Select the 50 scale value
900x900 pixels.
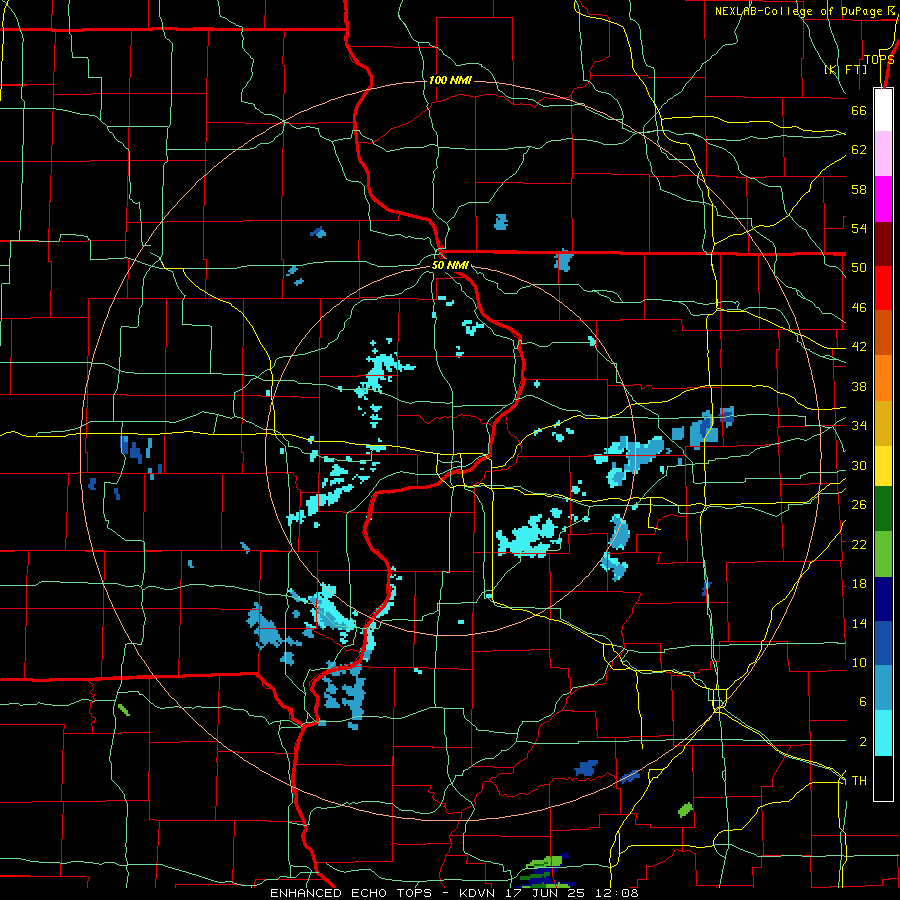click(859, 268)
